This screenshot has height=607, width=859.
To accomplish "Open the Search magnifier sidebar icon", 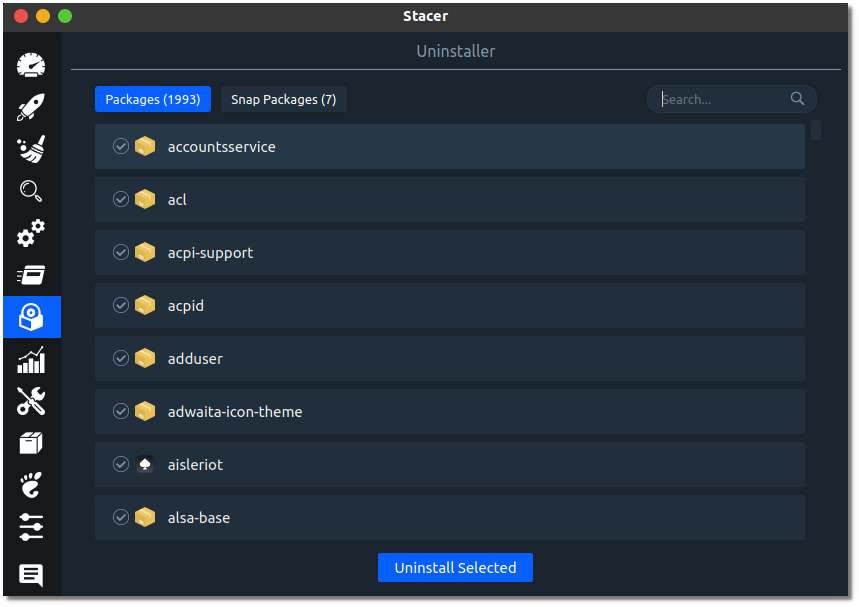I will (x=31, y=191).
